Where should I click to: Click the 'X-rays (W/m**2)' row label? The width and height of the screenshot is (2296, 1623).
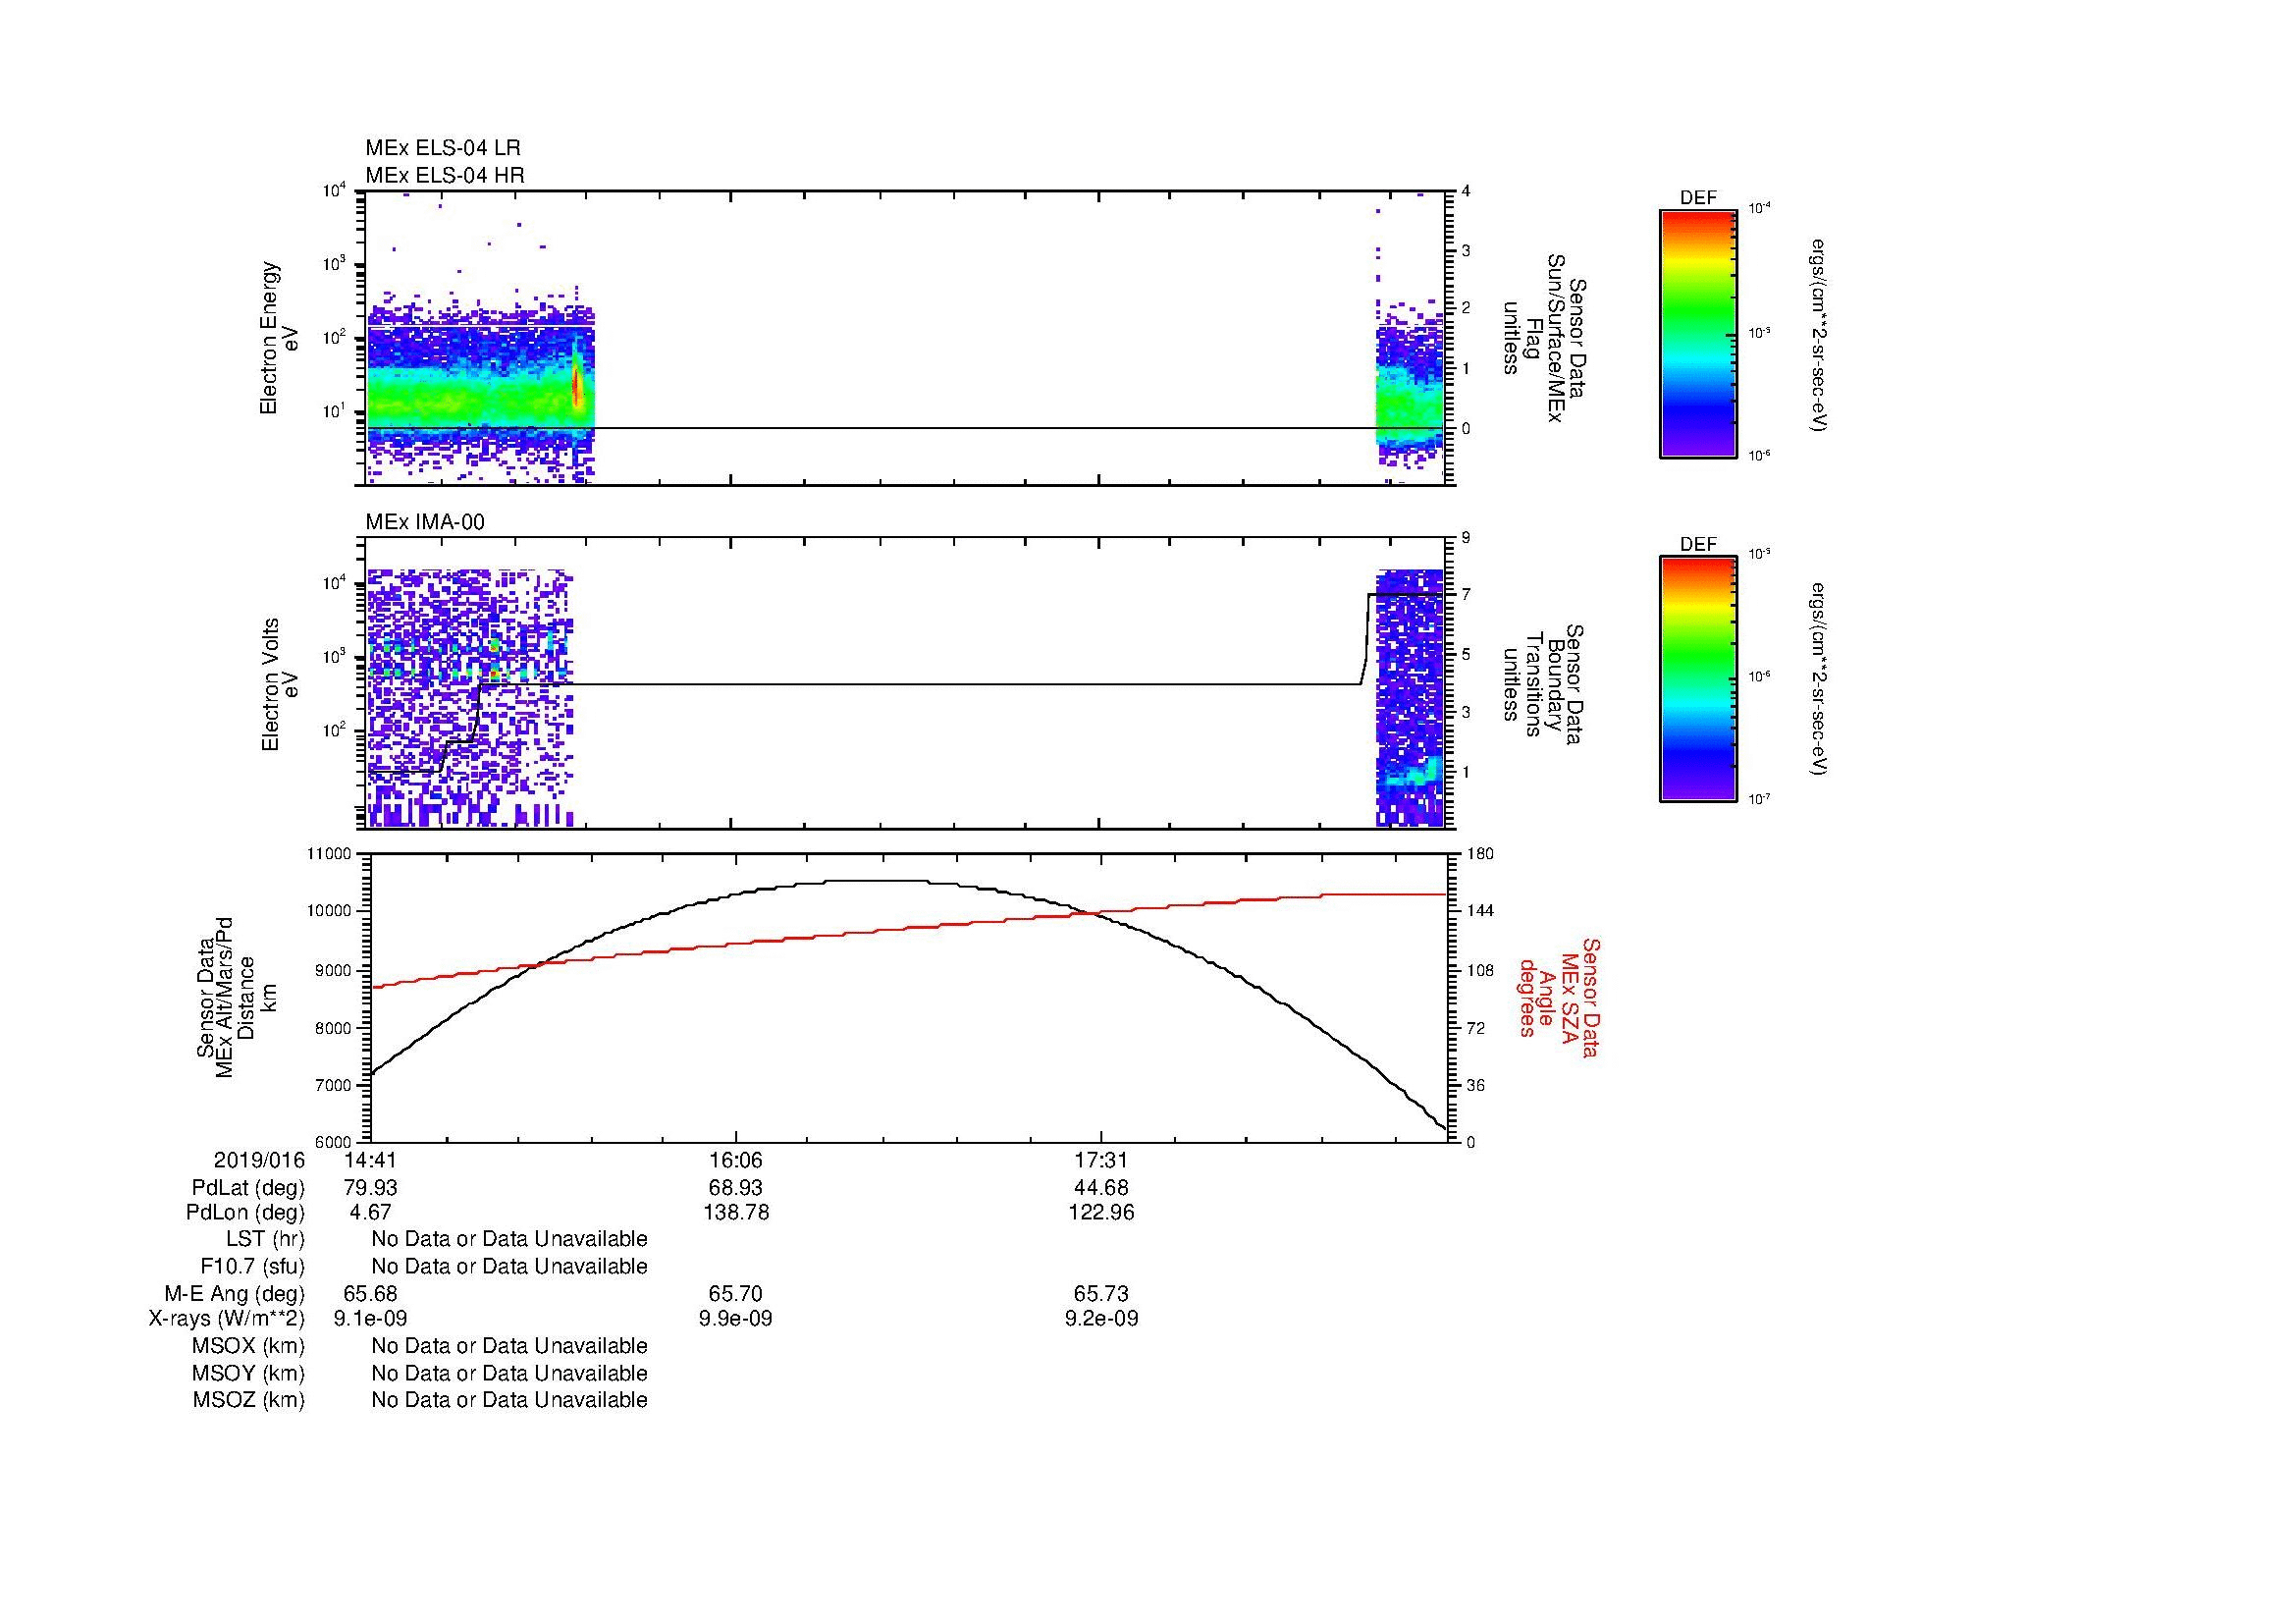click(x=227, y=1319)
